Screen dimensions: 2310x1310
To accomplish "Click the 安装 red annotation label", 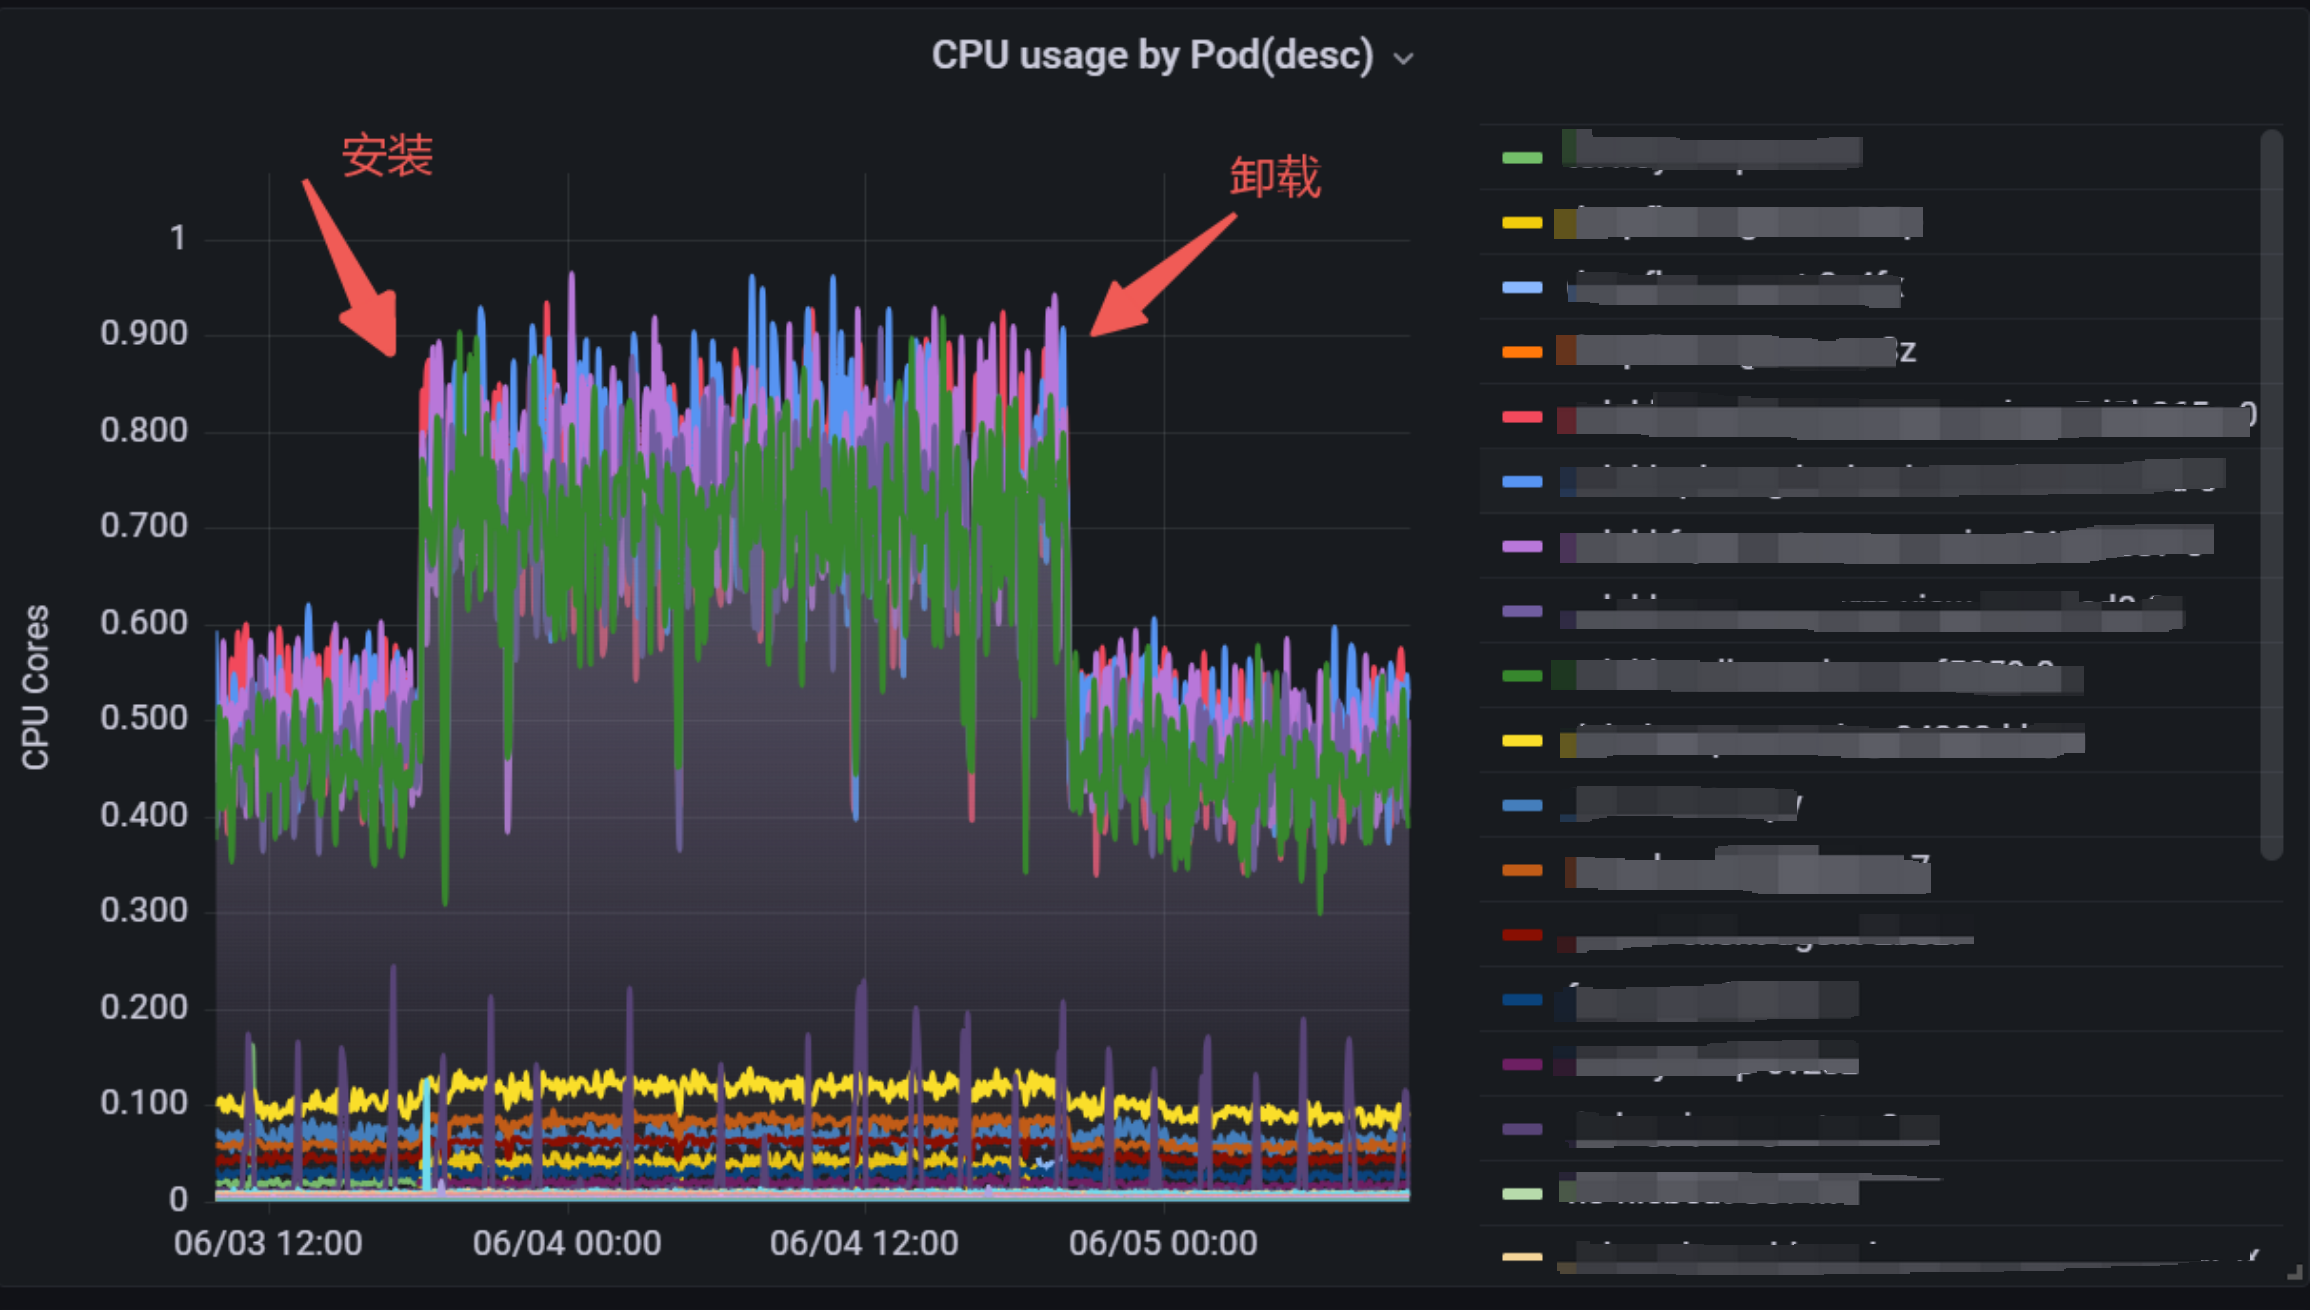I will click(387, 156).
